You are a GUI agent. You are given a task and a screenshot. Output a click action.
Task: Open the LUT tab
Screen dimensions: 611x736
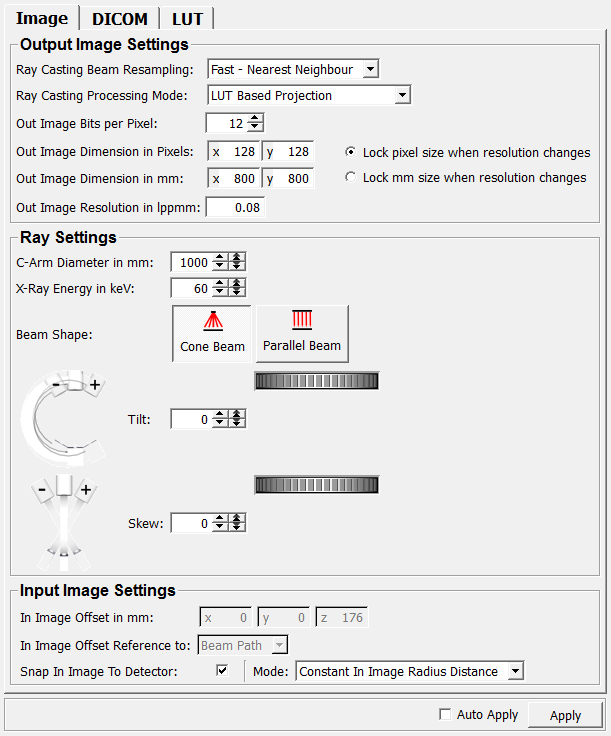point(187,19)
